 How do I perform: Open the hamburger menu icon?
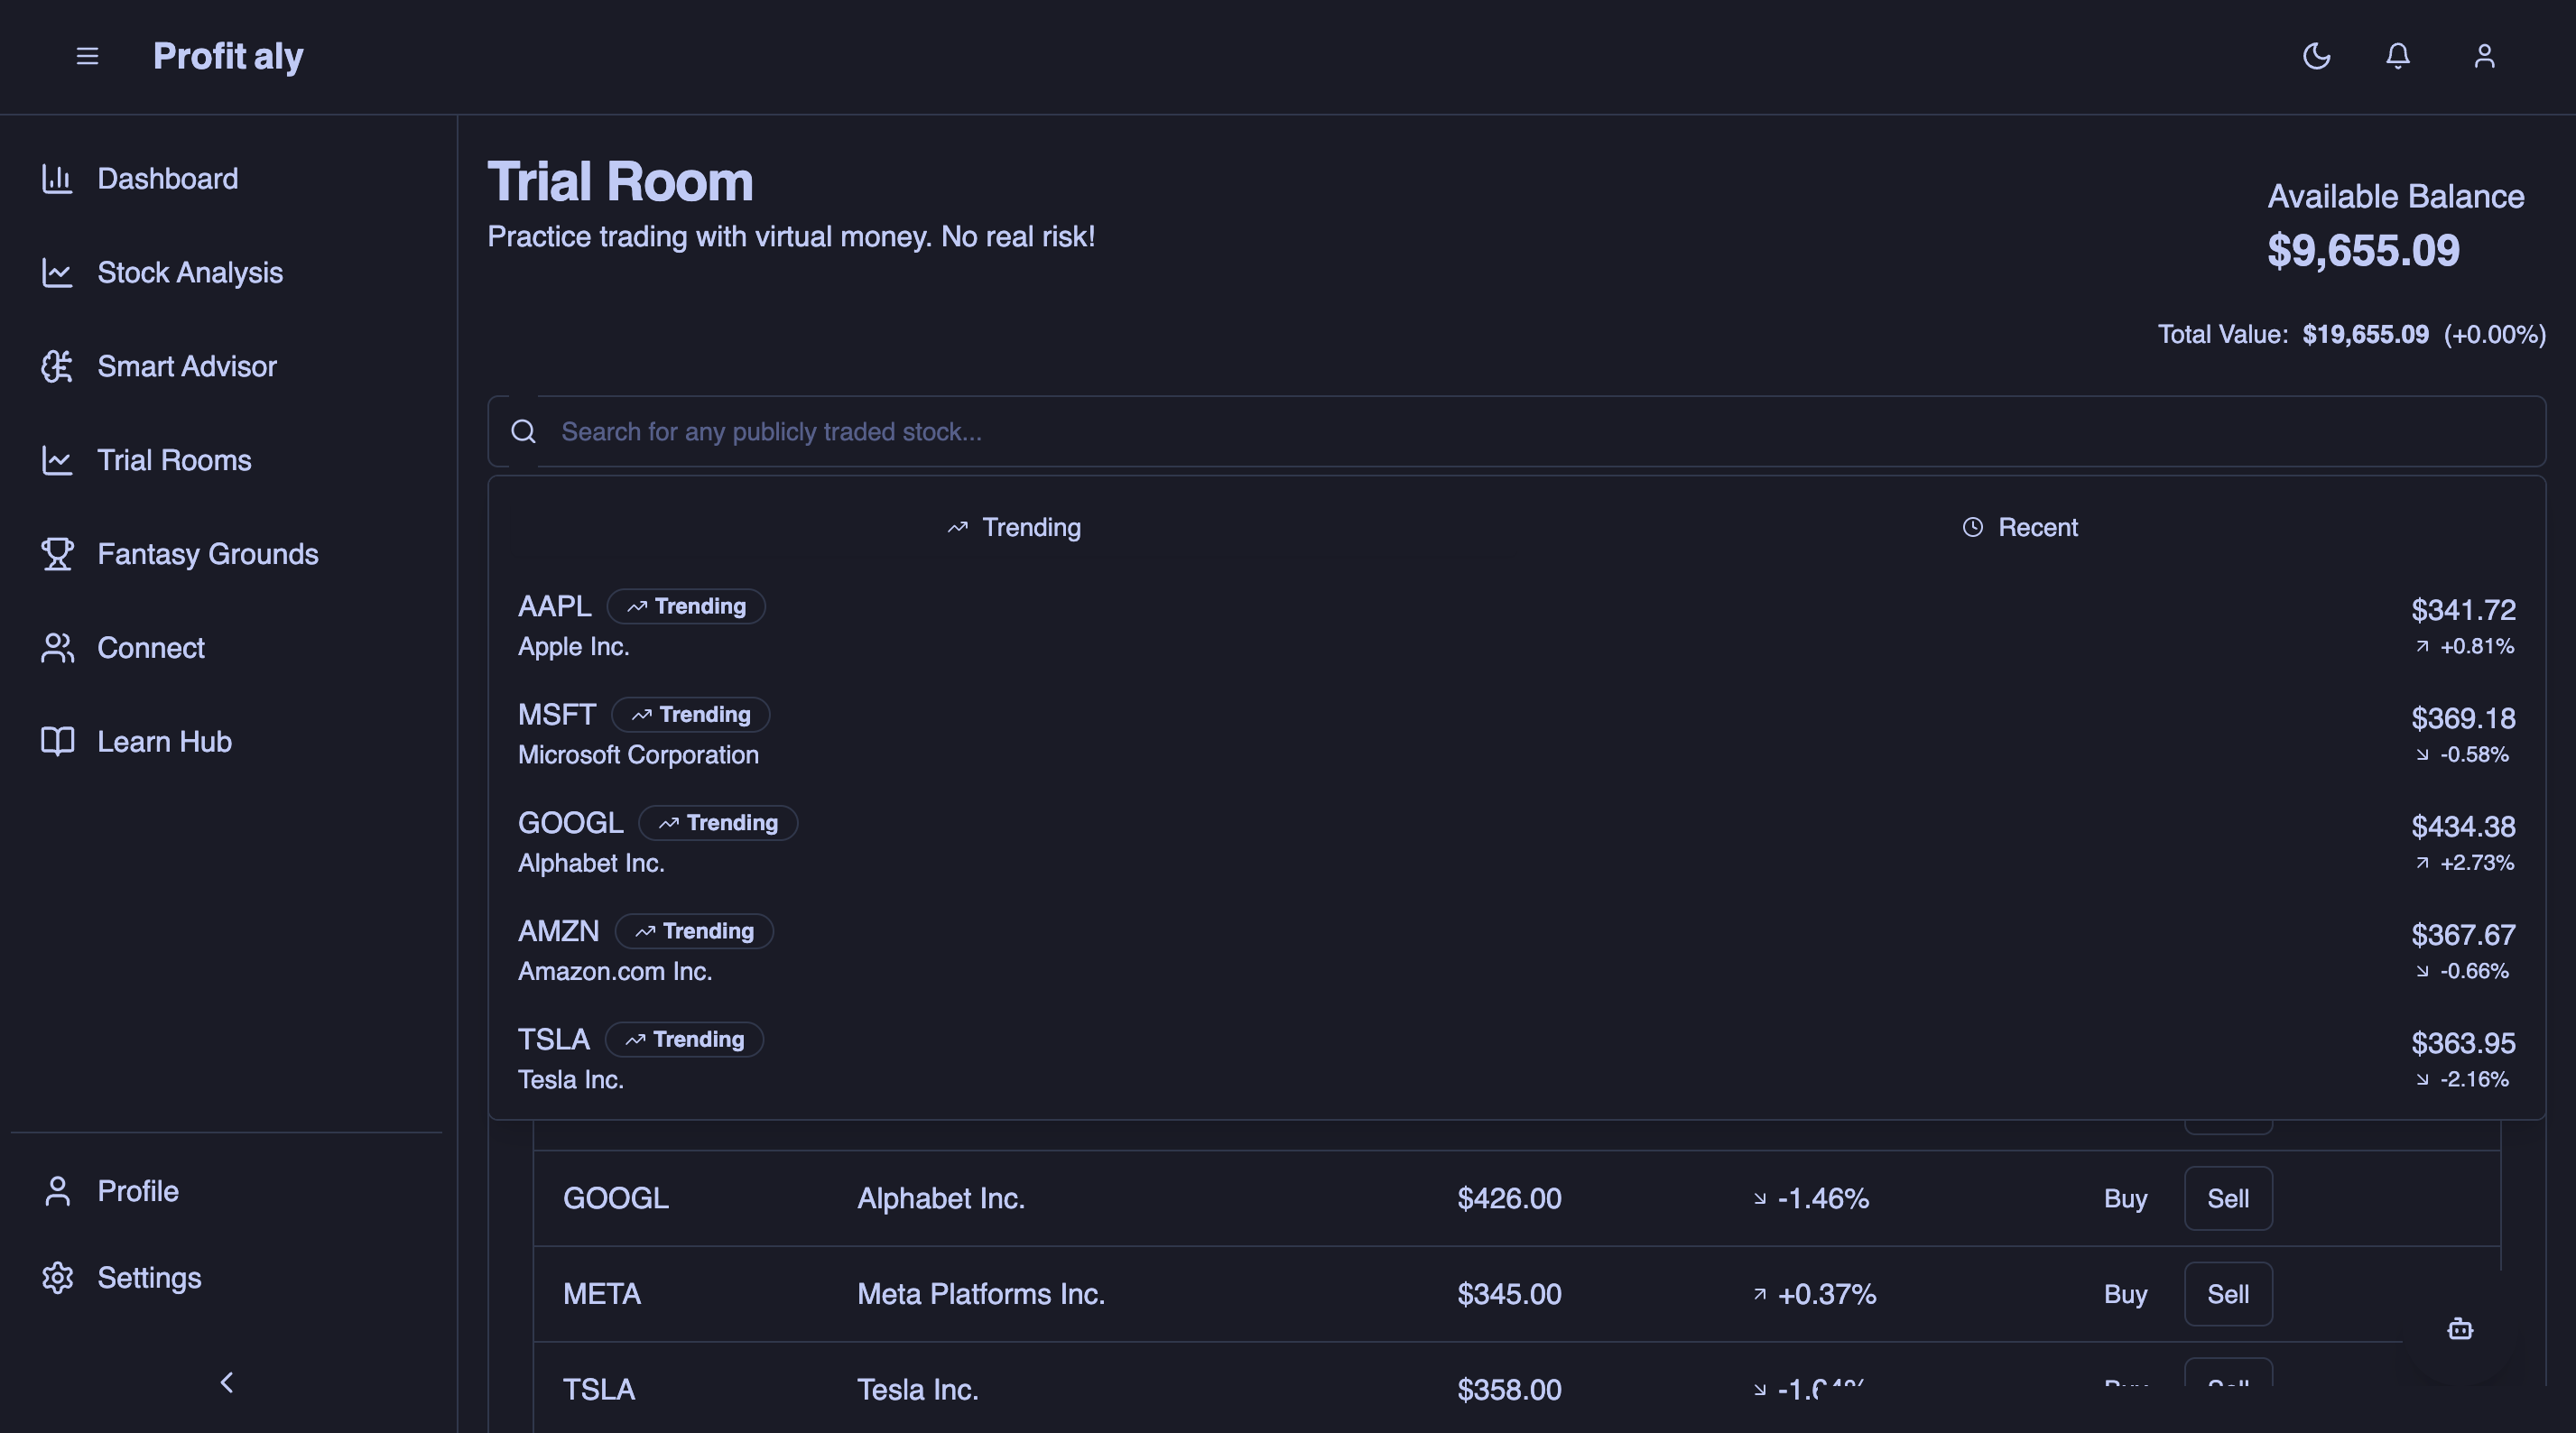[x=87, y=56]
